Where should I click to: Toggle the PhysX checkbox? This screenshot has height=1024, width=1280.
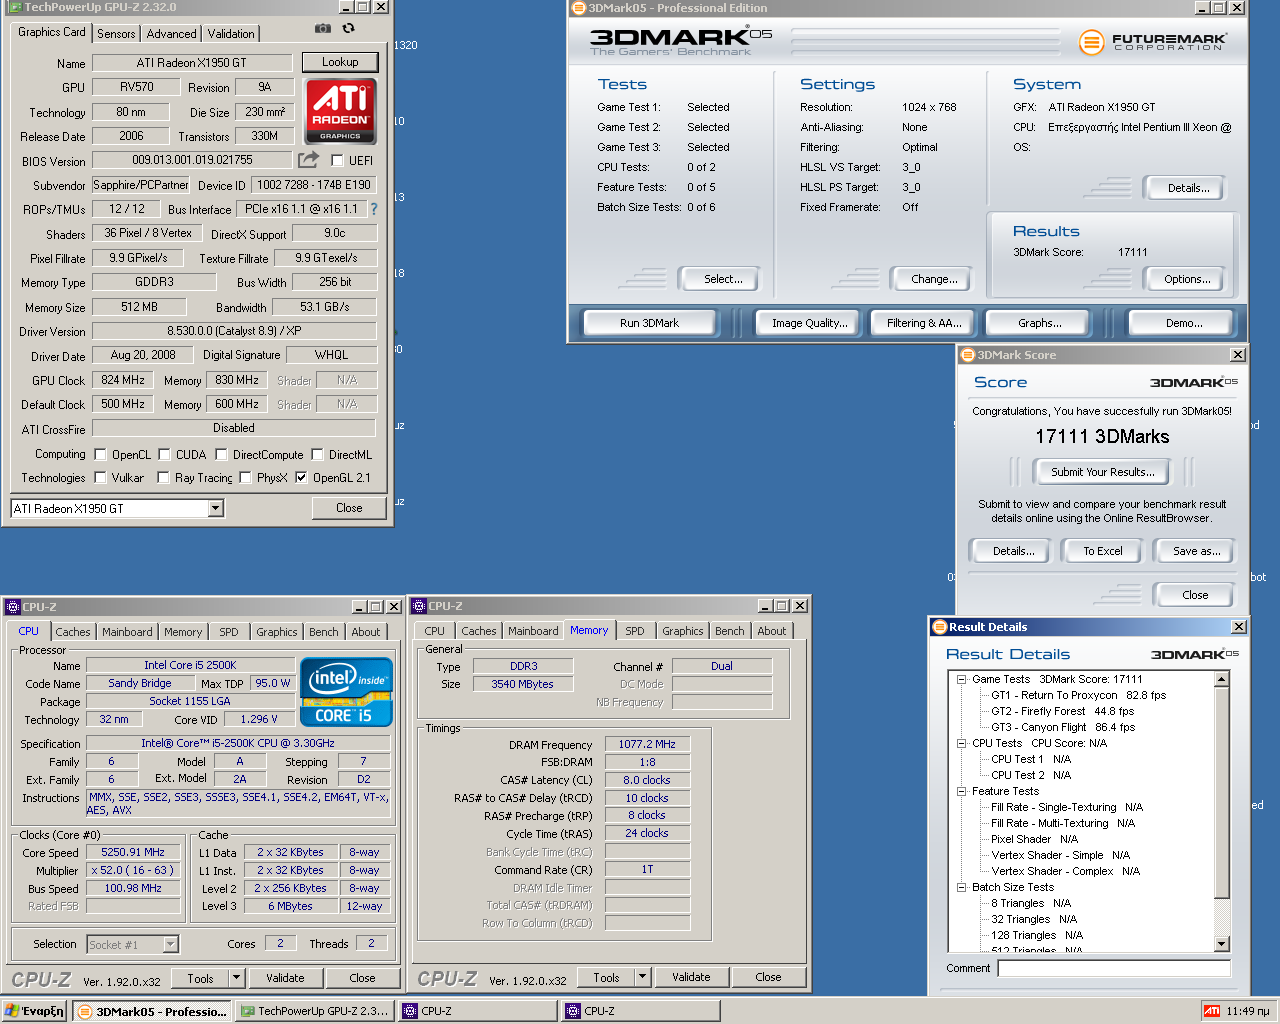(x=245, y=478)
